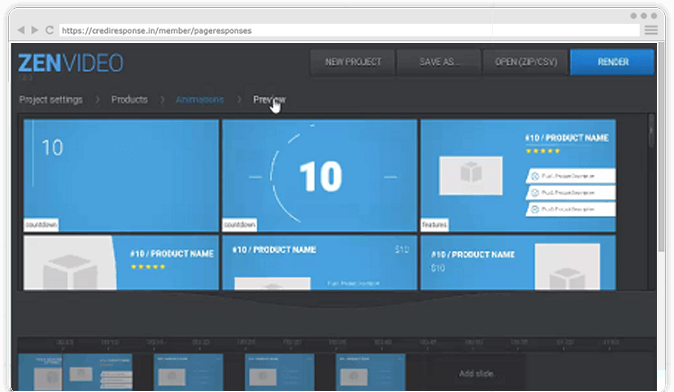Click the browser forward arrow
The image size is (674, 392).
click(x=35, y=30)
